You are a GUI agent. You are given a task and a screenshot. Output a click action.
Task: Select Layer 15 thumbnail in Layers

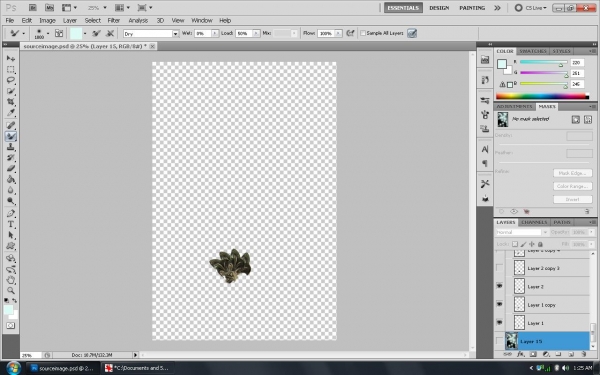pyautogui.click(x=512, y=341)
